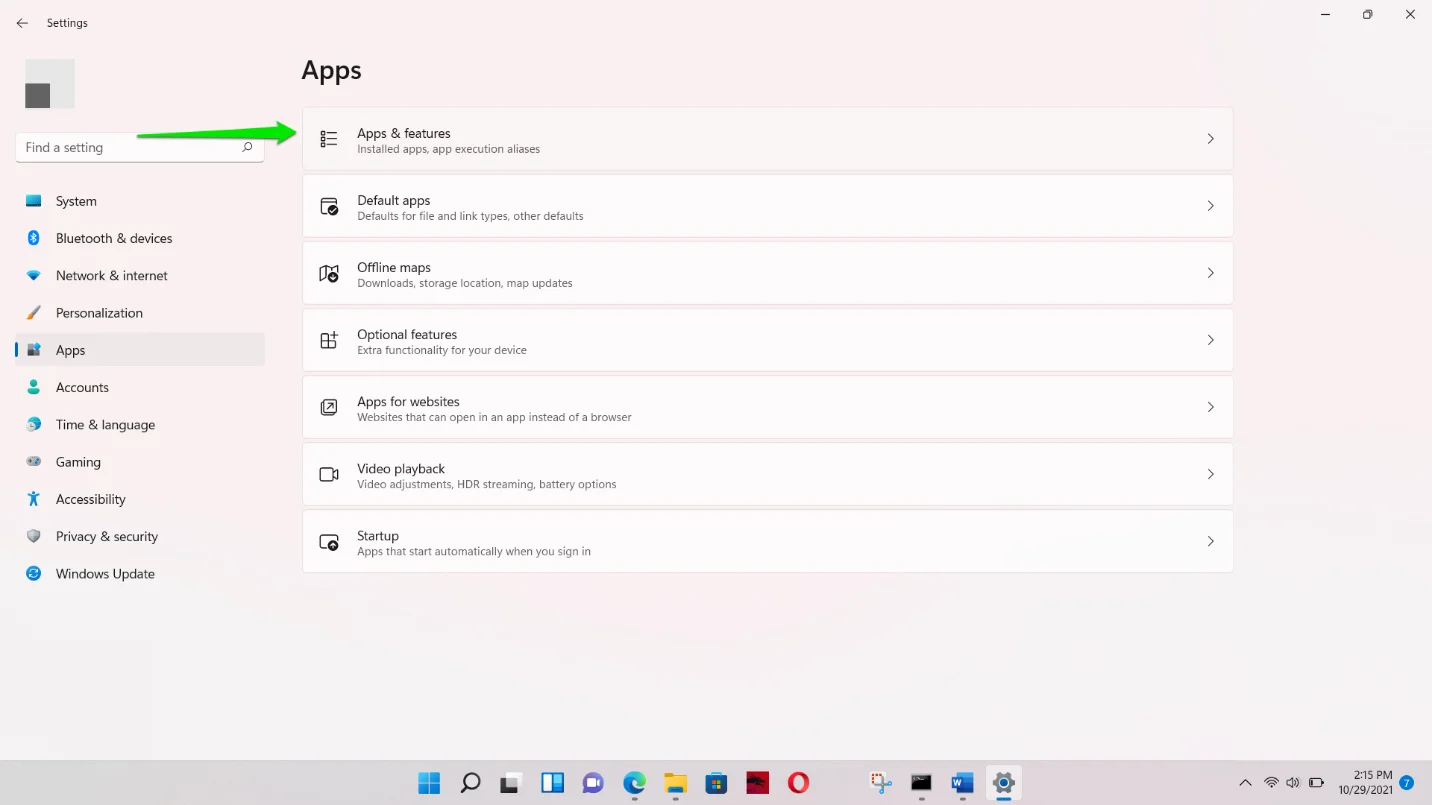Expand Apps & features via its chevron
Viewport: 1432px width, 805px height.
(x=1210, y=139)
